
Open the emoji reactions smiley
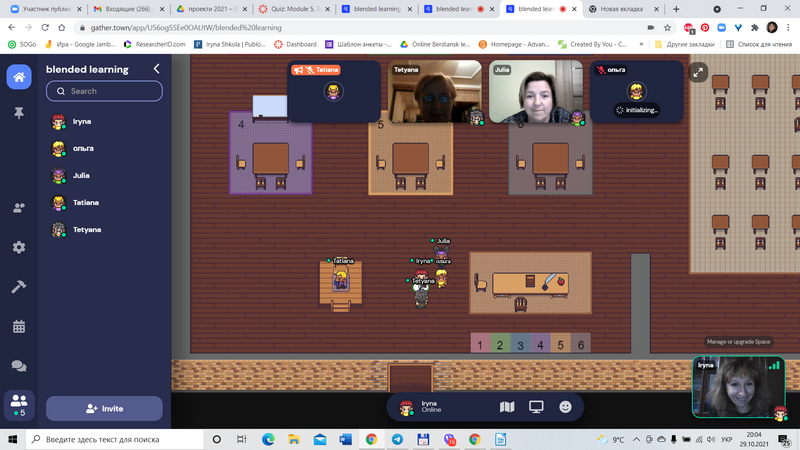[x=565, y=407]
